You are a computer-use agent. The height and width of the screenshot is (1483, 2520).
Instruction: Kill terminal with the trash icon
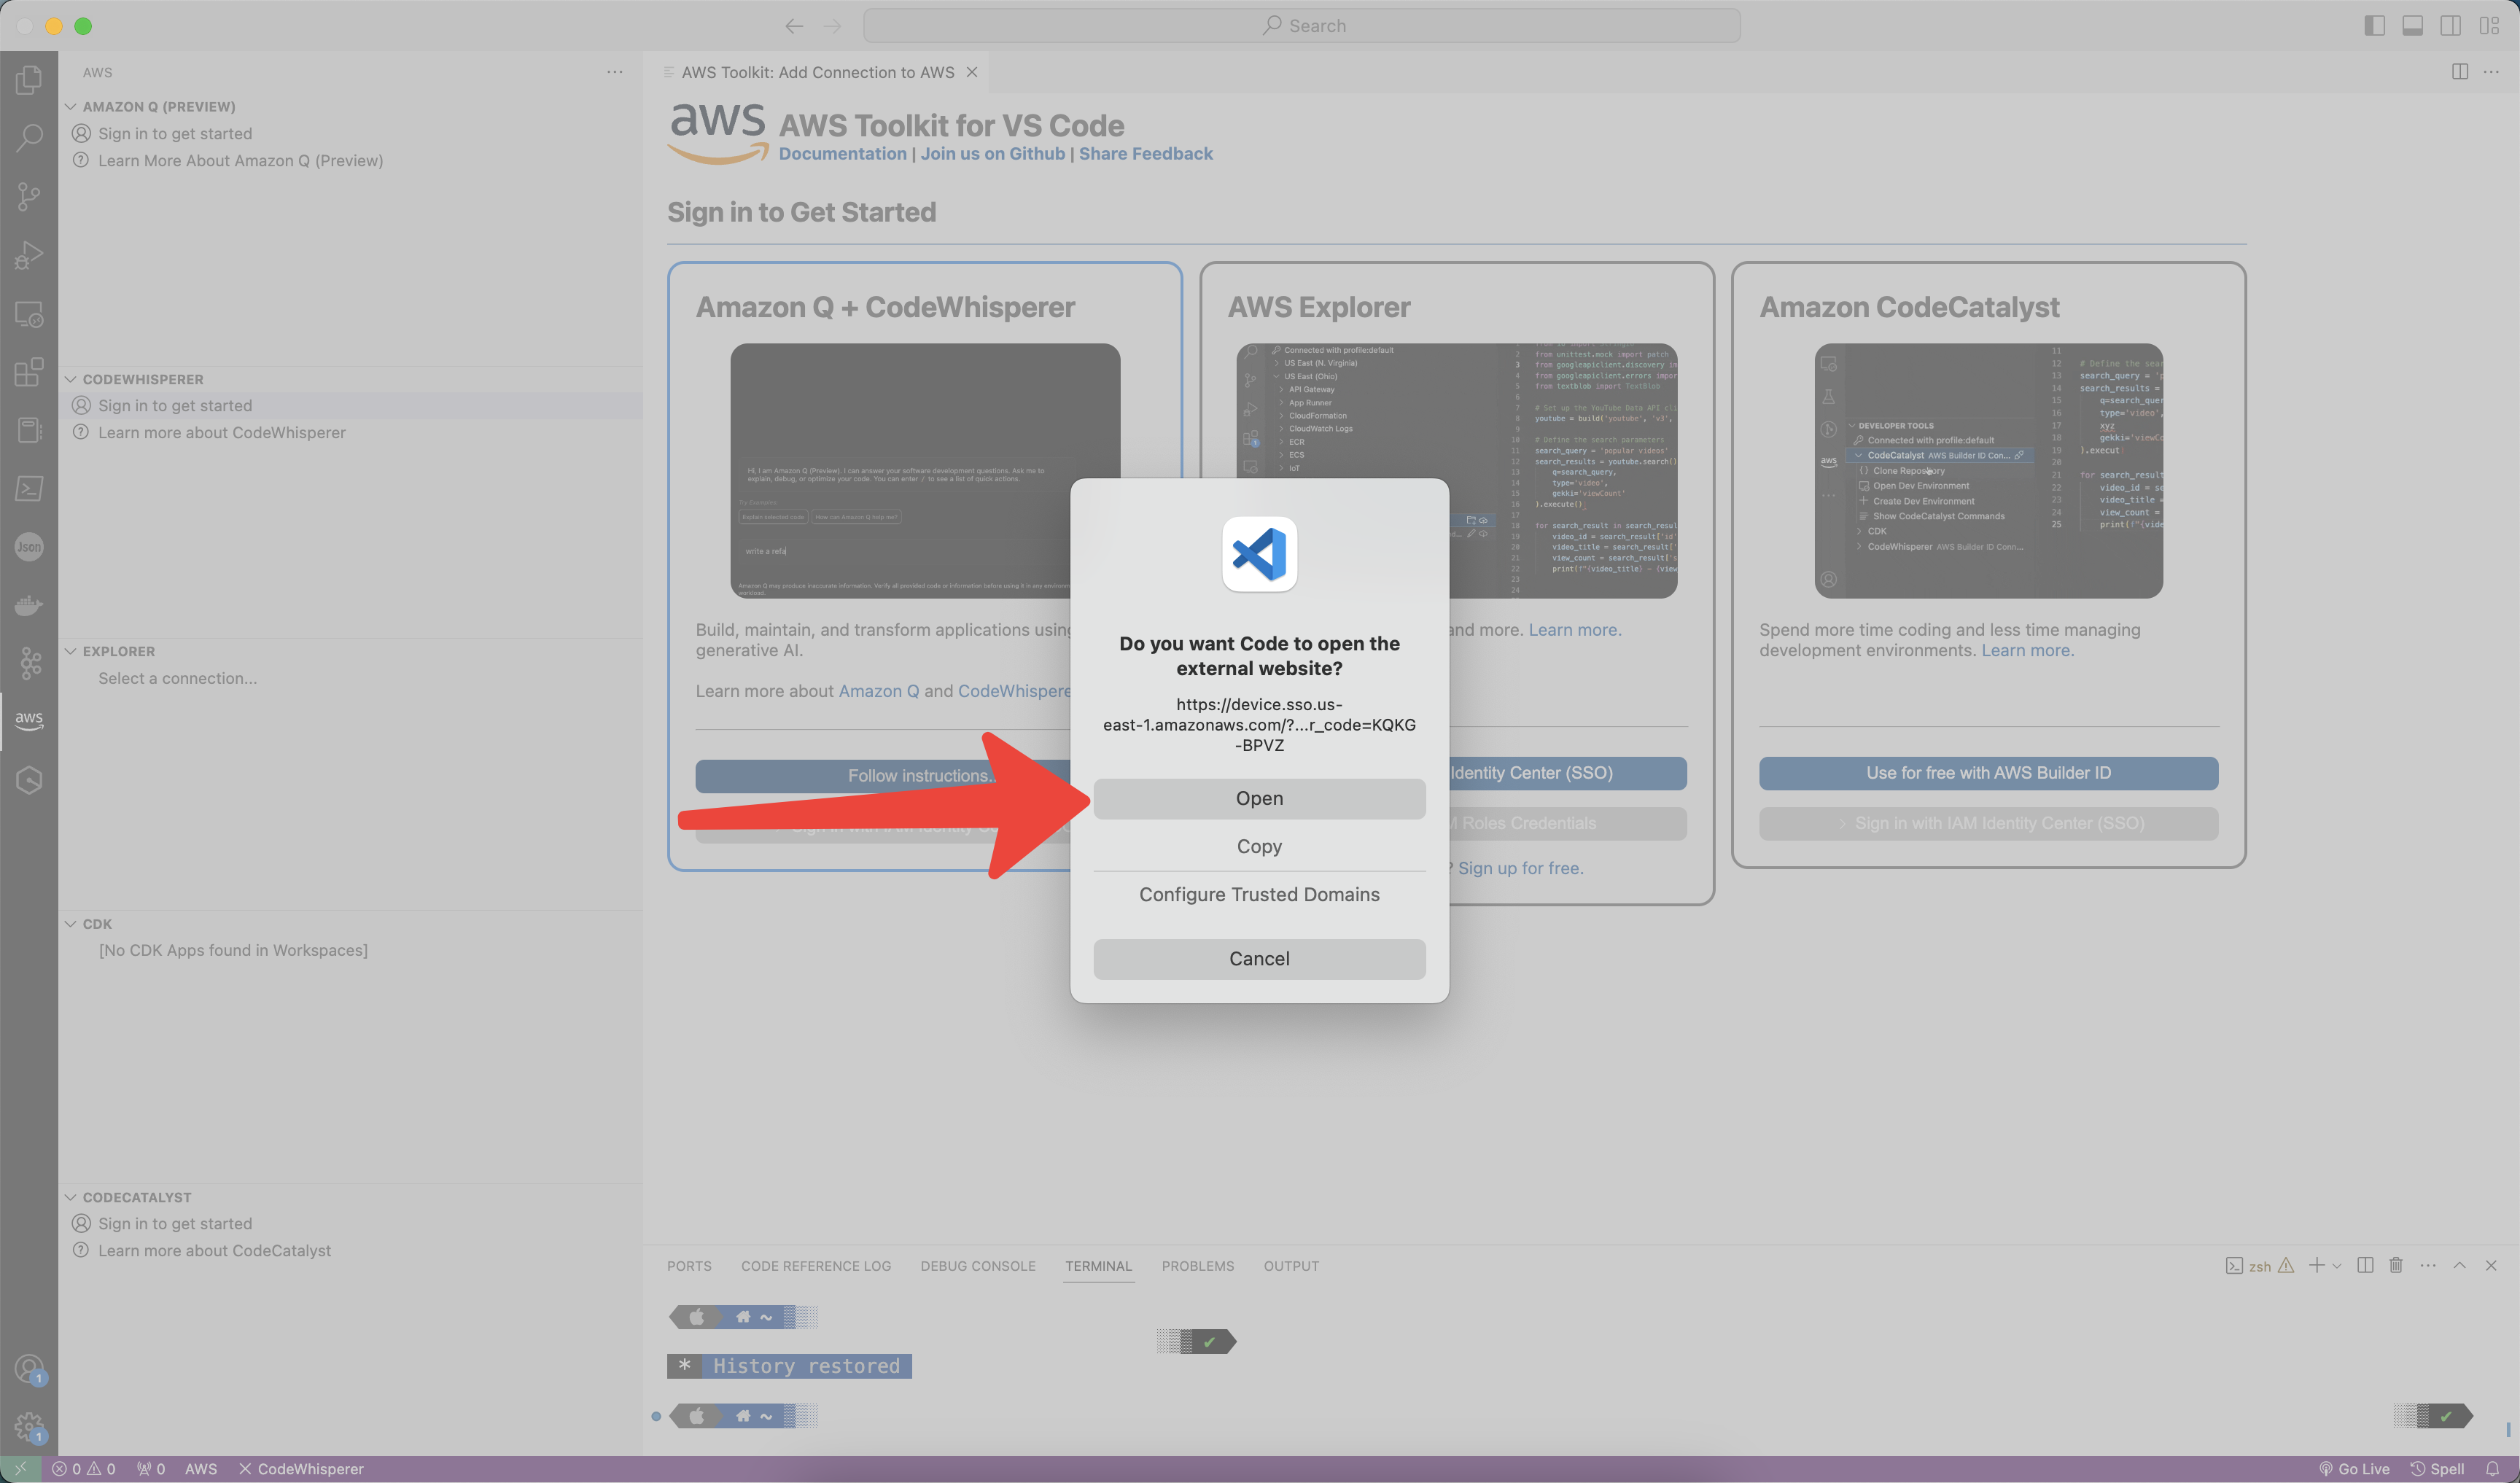[2396, 1265]
